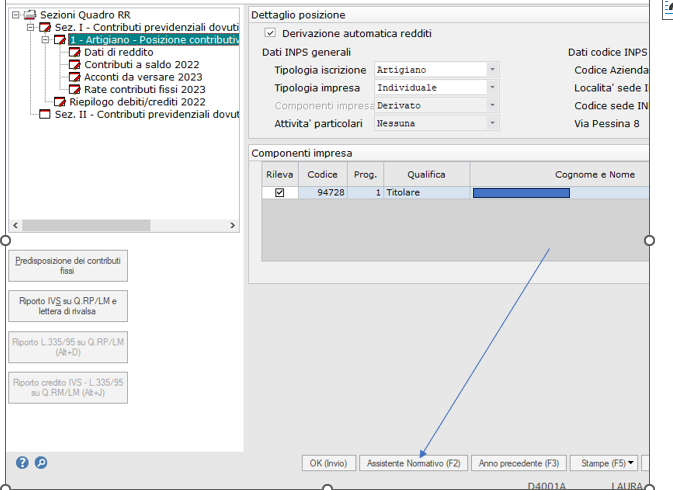Click the Rate contributi fissi 2023 icon
673x490 pixels.
(75, 90)
